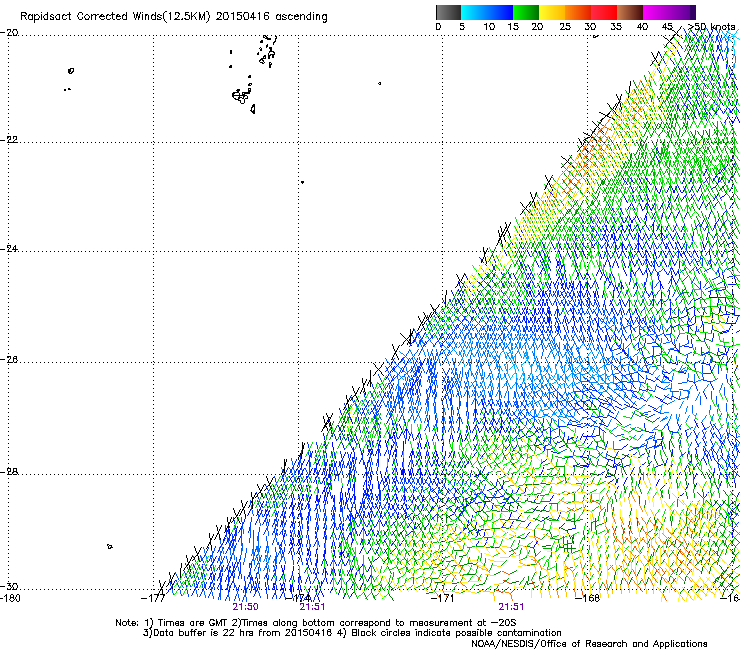Click the green 15-20 knots legend segment
This screenshot has height=650, width=740.
pyautogui.click(x=526, y=12)
